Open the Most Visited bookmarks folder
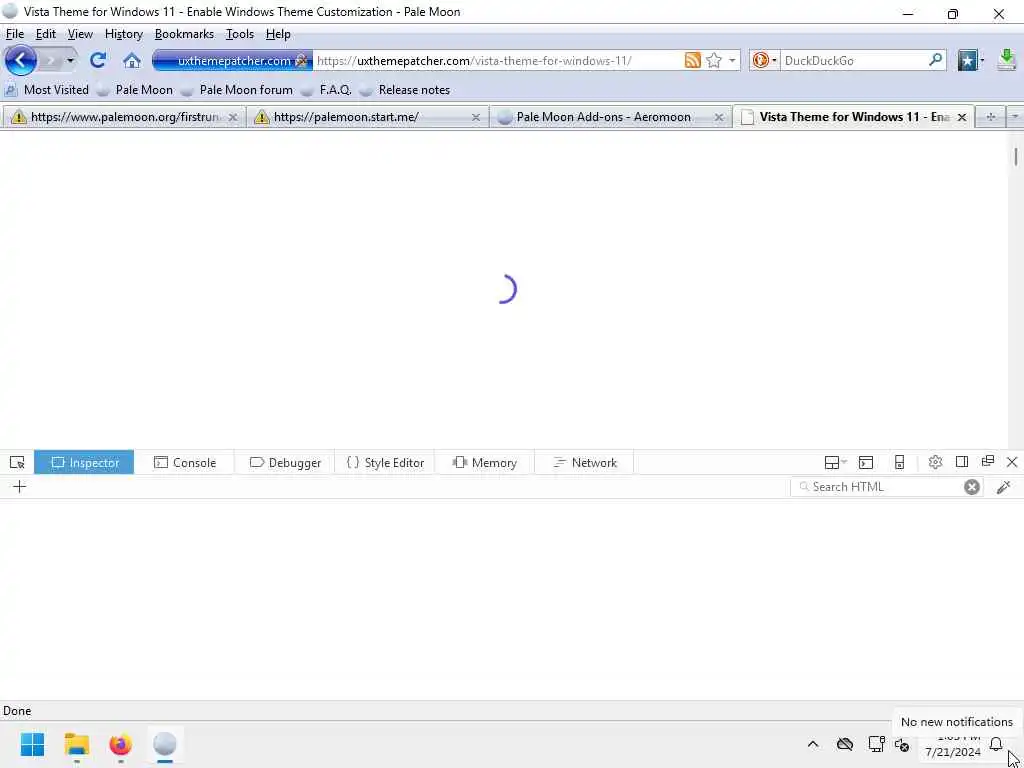 click(x=47, y=90)
